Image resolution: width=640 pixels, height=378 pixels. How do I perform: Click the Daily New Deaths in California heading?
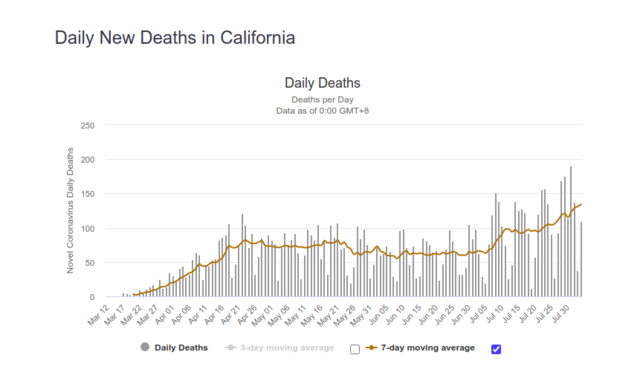(175, 38)
